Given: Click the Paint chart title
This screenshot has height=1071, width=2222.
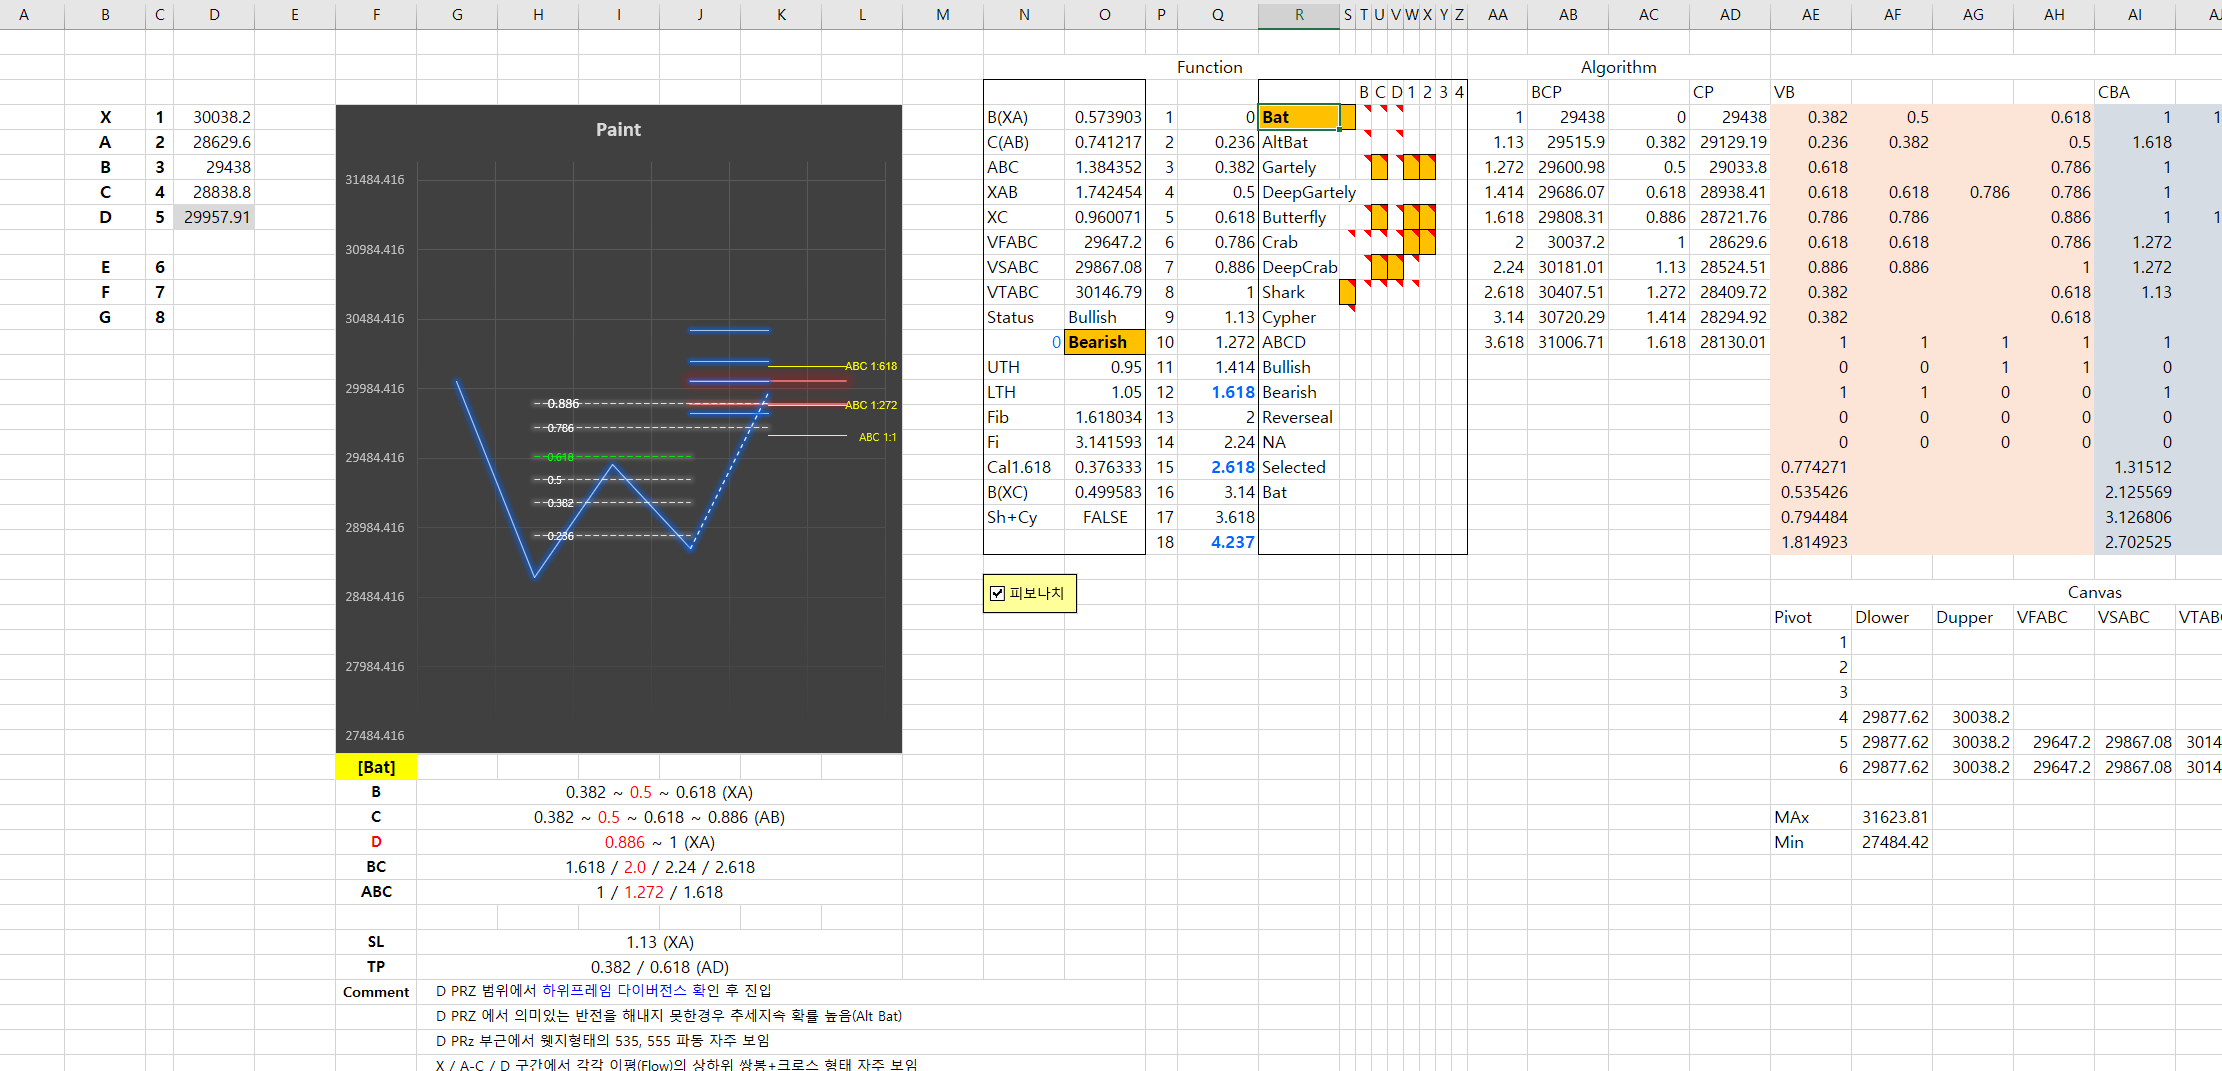Looking at the screenshot, I should coord(618,130).
